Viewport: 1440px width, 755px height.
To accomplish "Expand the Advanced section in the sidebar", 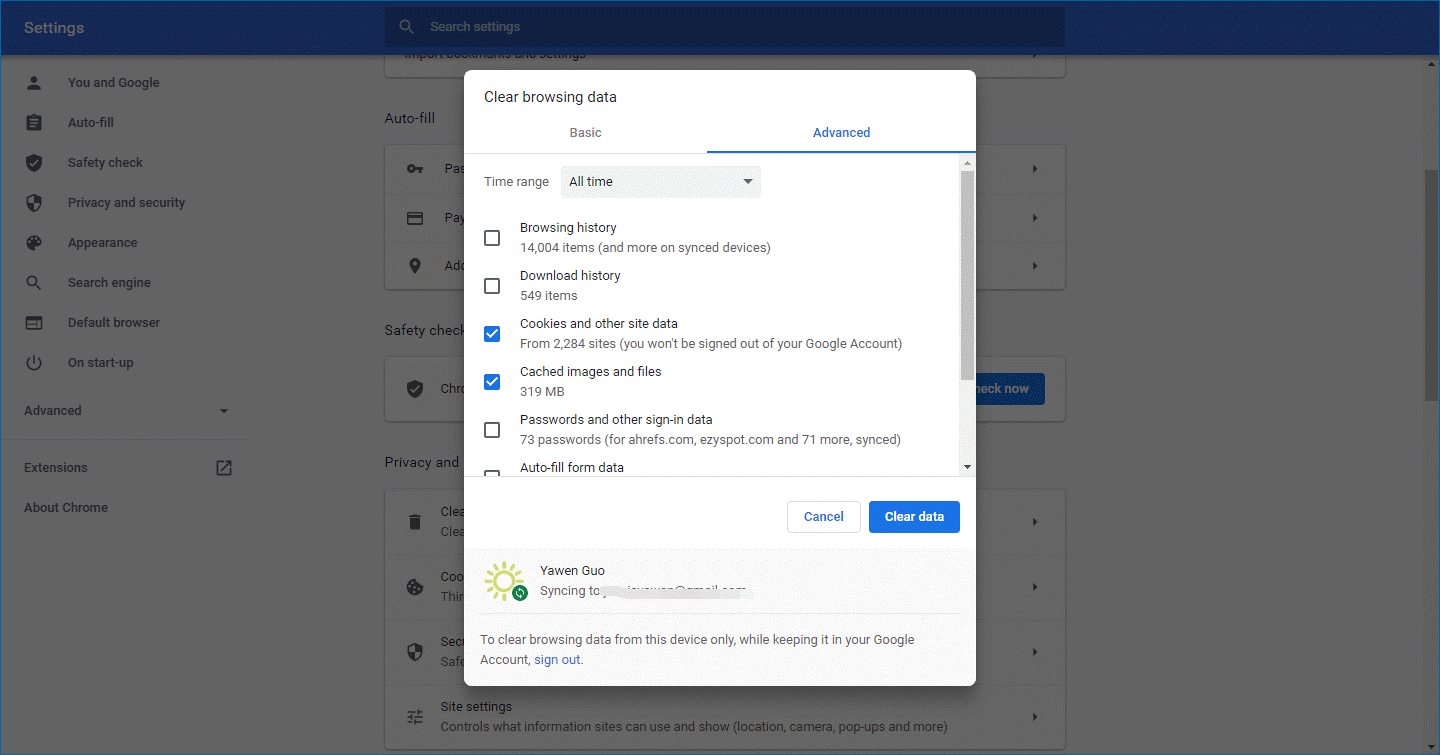I will click(224, 410).
